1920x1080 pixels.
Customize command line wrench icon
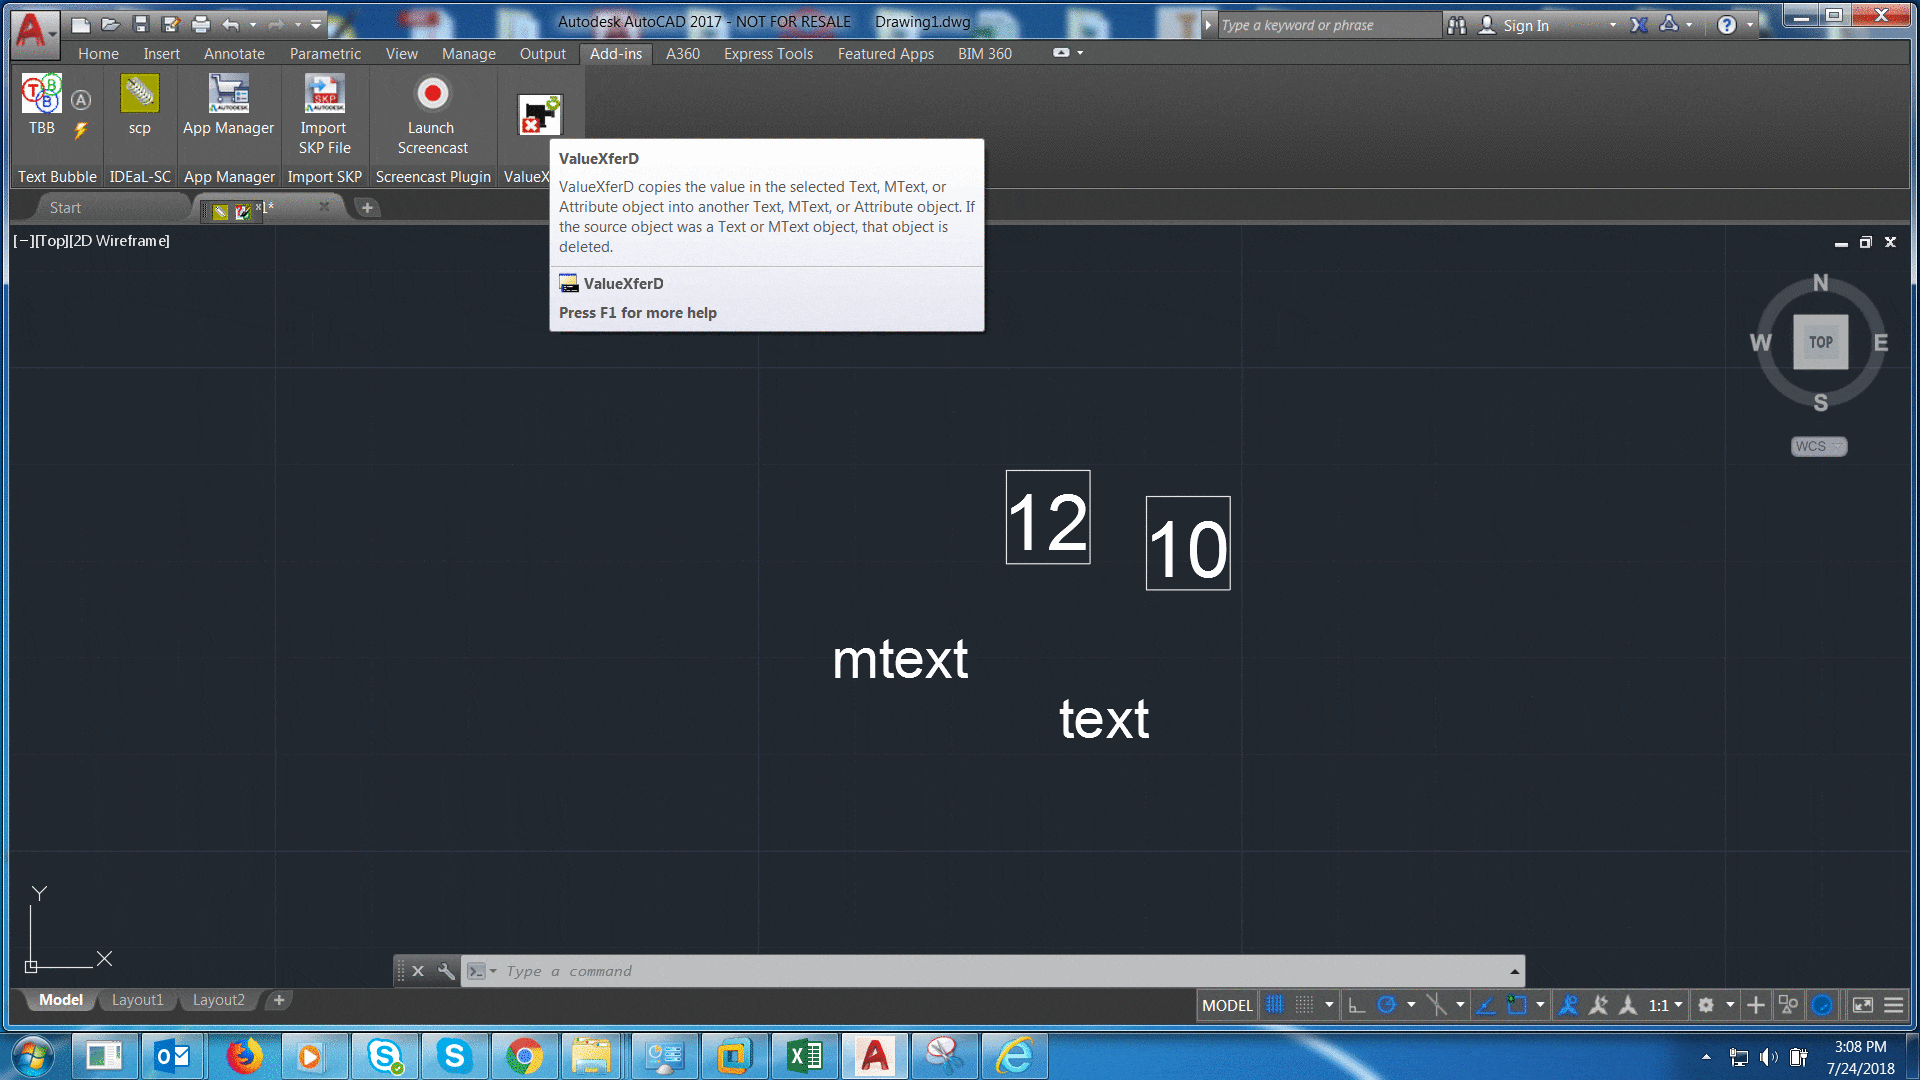coord(446,971)
